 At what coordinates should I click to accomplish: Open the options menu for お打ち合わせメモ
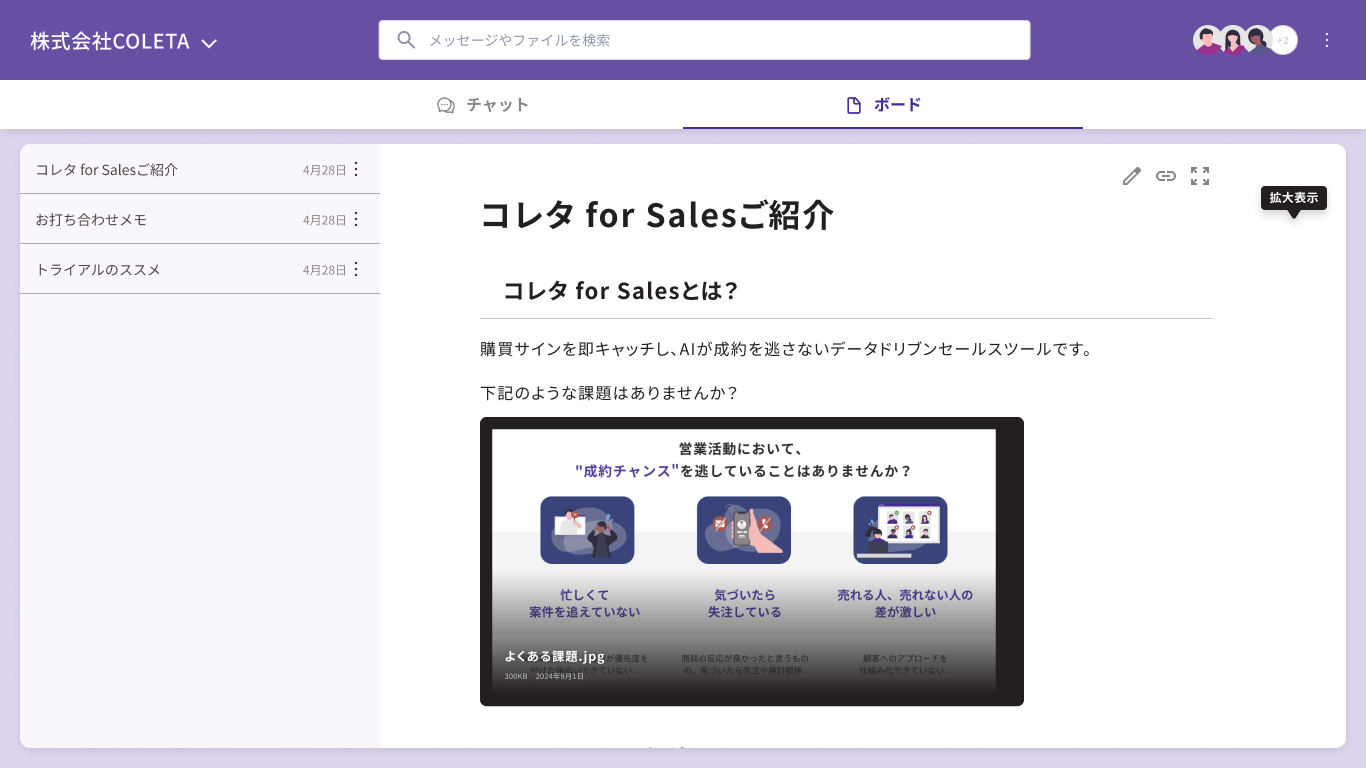coord(355,219)
